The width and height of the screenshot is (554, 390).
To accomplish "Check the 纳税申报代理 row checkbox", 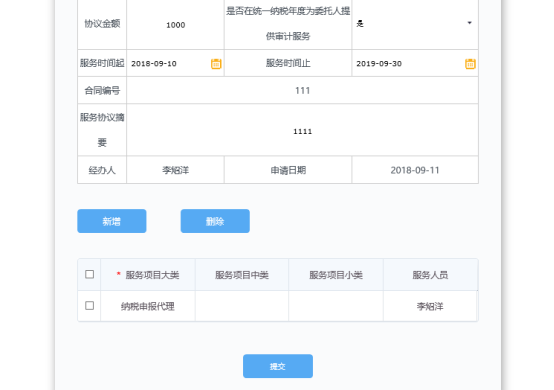I will (89, 306).
